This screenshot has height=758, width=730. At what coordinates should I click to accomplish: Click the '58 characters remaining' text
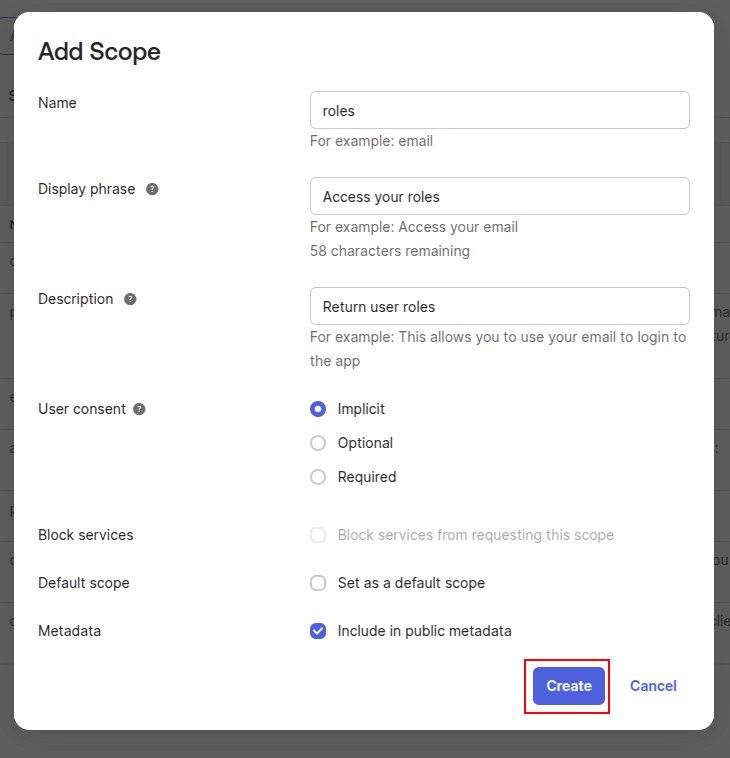pyautogui.click(x=390, y=251)
